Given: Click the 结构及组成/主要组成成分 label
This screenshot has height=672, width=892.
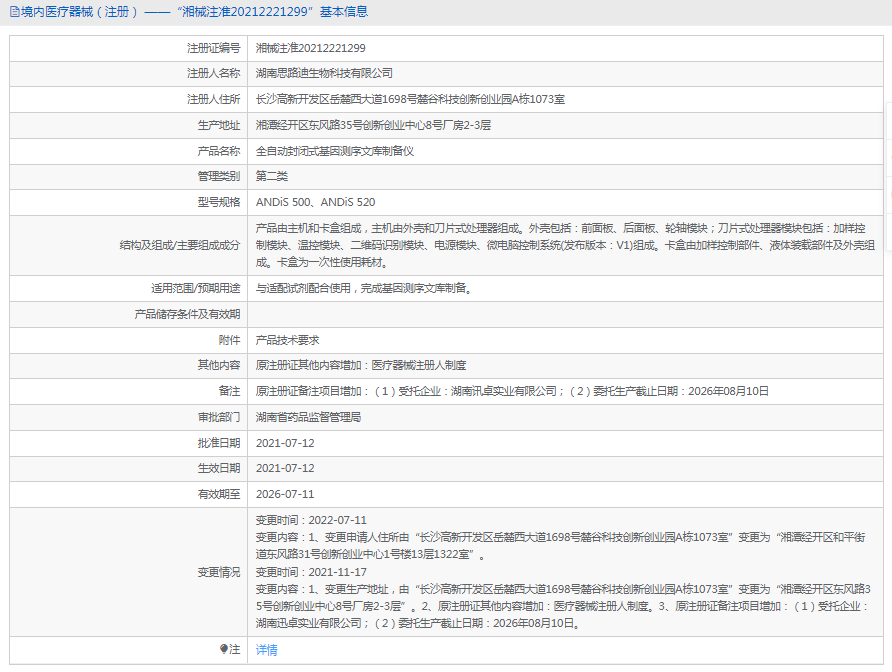Looking at the screenshot, I should pos(180,245).
